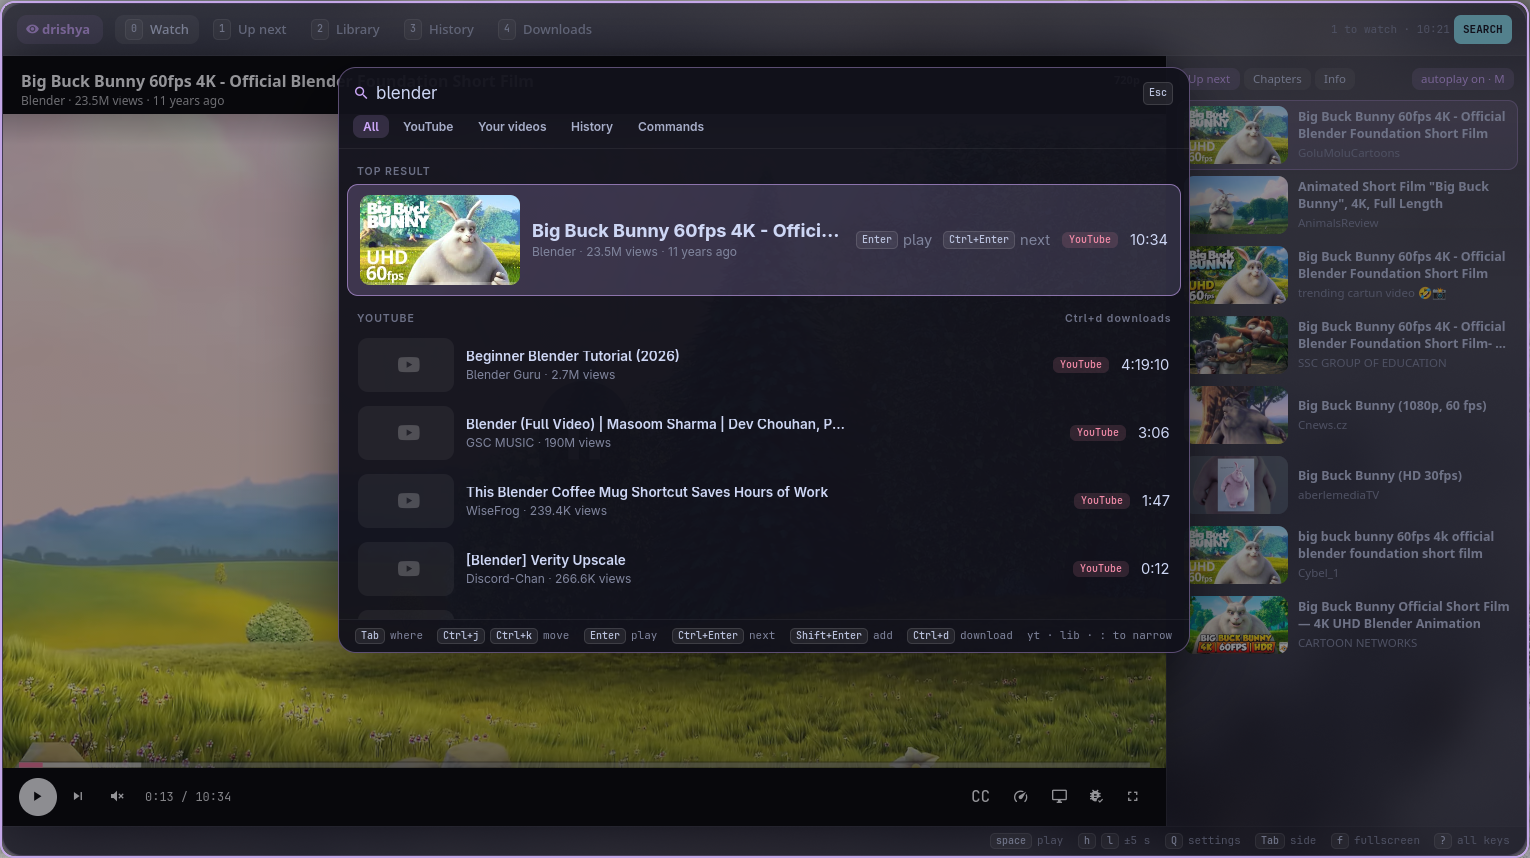
Task: Click the SEARCH button
Action: click(1483, 30)
